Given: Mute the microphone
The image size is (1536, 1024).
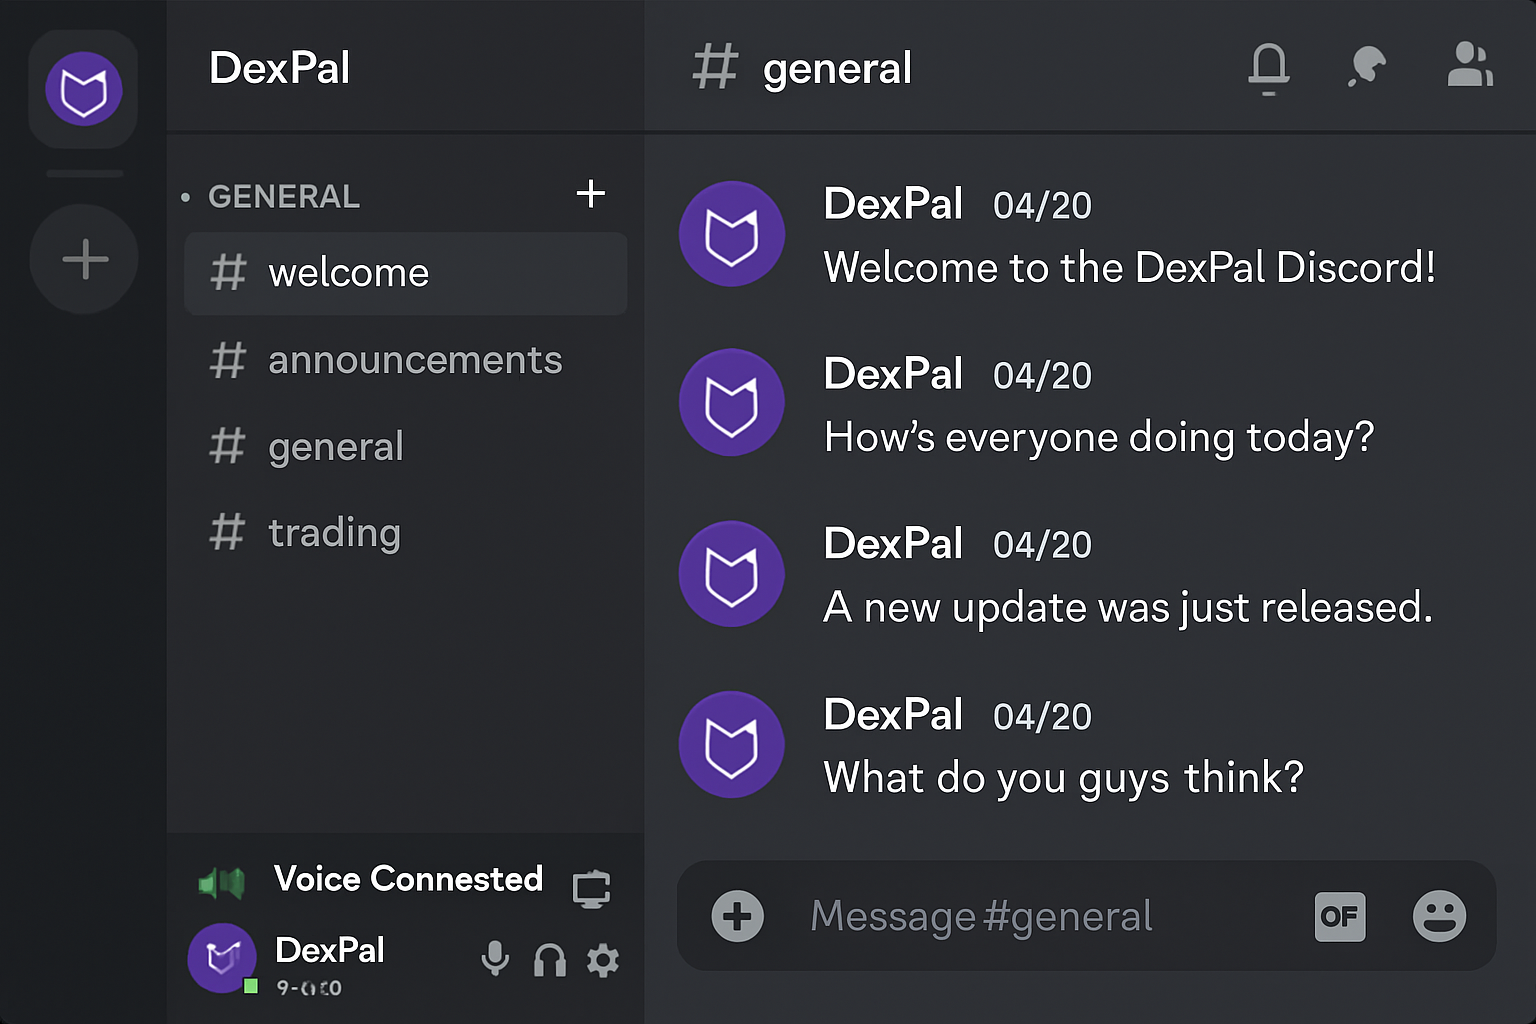Looking at the screenshot, I should [495, 960].
